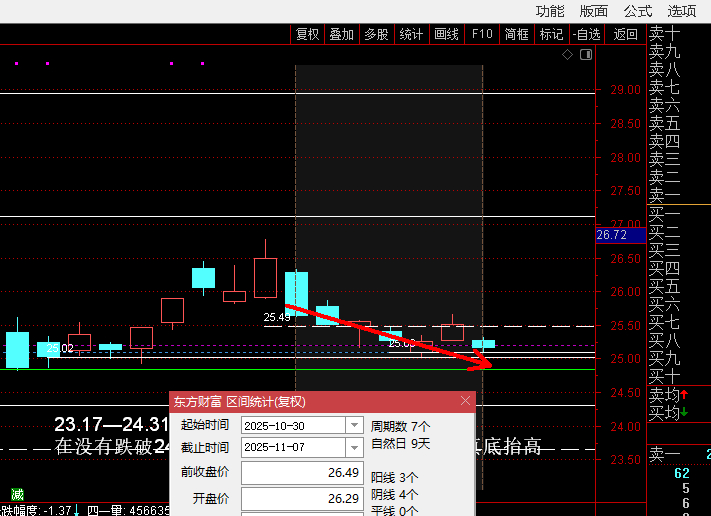Image resolution: width=711 pixels, height=516 pixels.
Task: Click the green 减 marker icon
Action: [x=17, y=494]
